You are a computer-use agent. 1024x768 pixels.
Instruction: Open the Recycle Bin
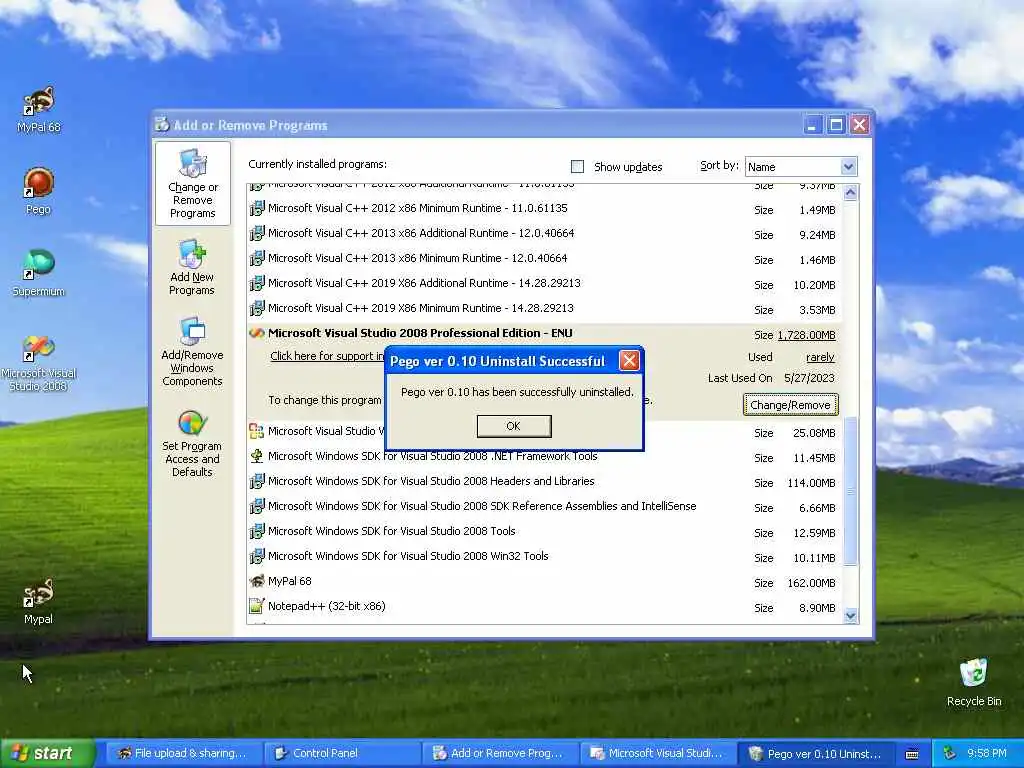click(x=974, y=683)
